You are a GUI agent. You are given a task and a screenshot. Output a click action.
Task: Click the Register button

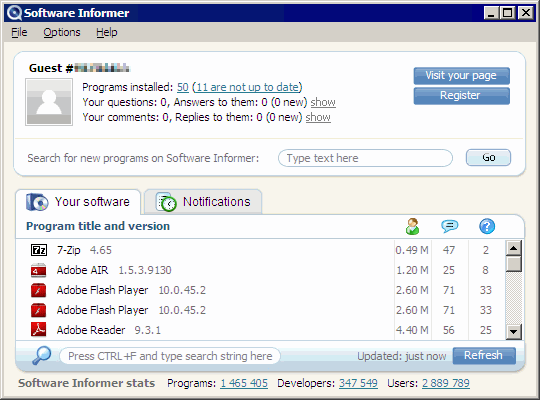tap(461, 95)
